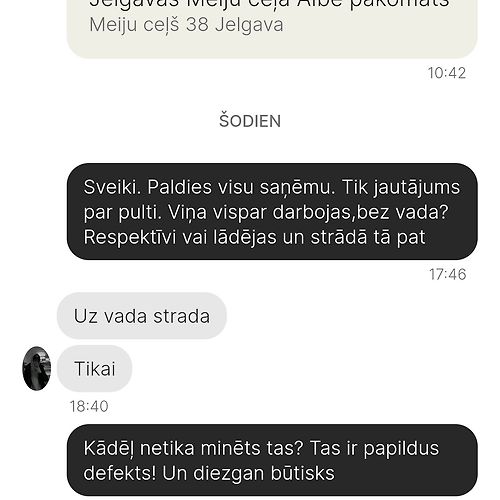Open the sender's round profile avatar

point(37,368)
